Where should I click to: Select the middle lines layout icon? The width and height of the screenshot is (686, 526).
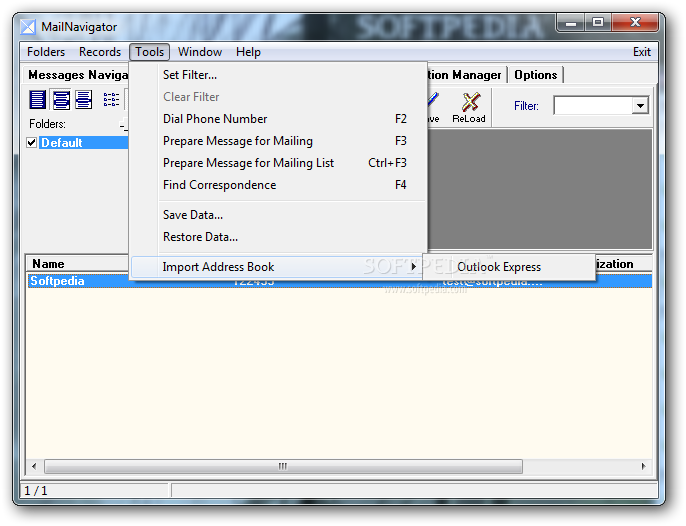pos(61,100)
